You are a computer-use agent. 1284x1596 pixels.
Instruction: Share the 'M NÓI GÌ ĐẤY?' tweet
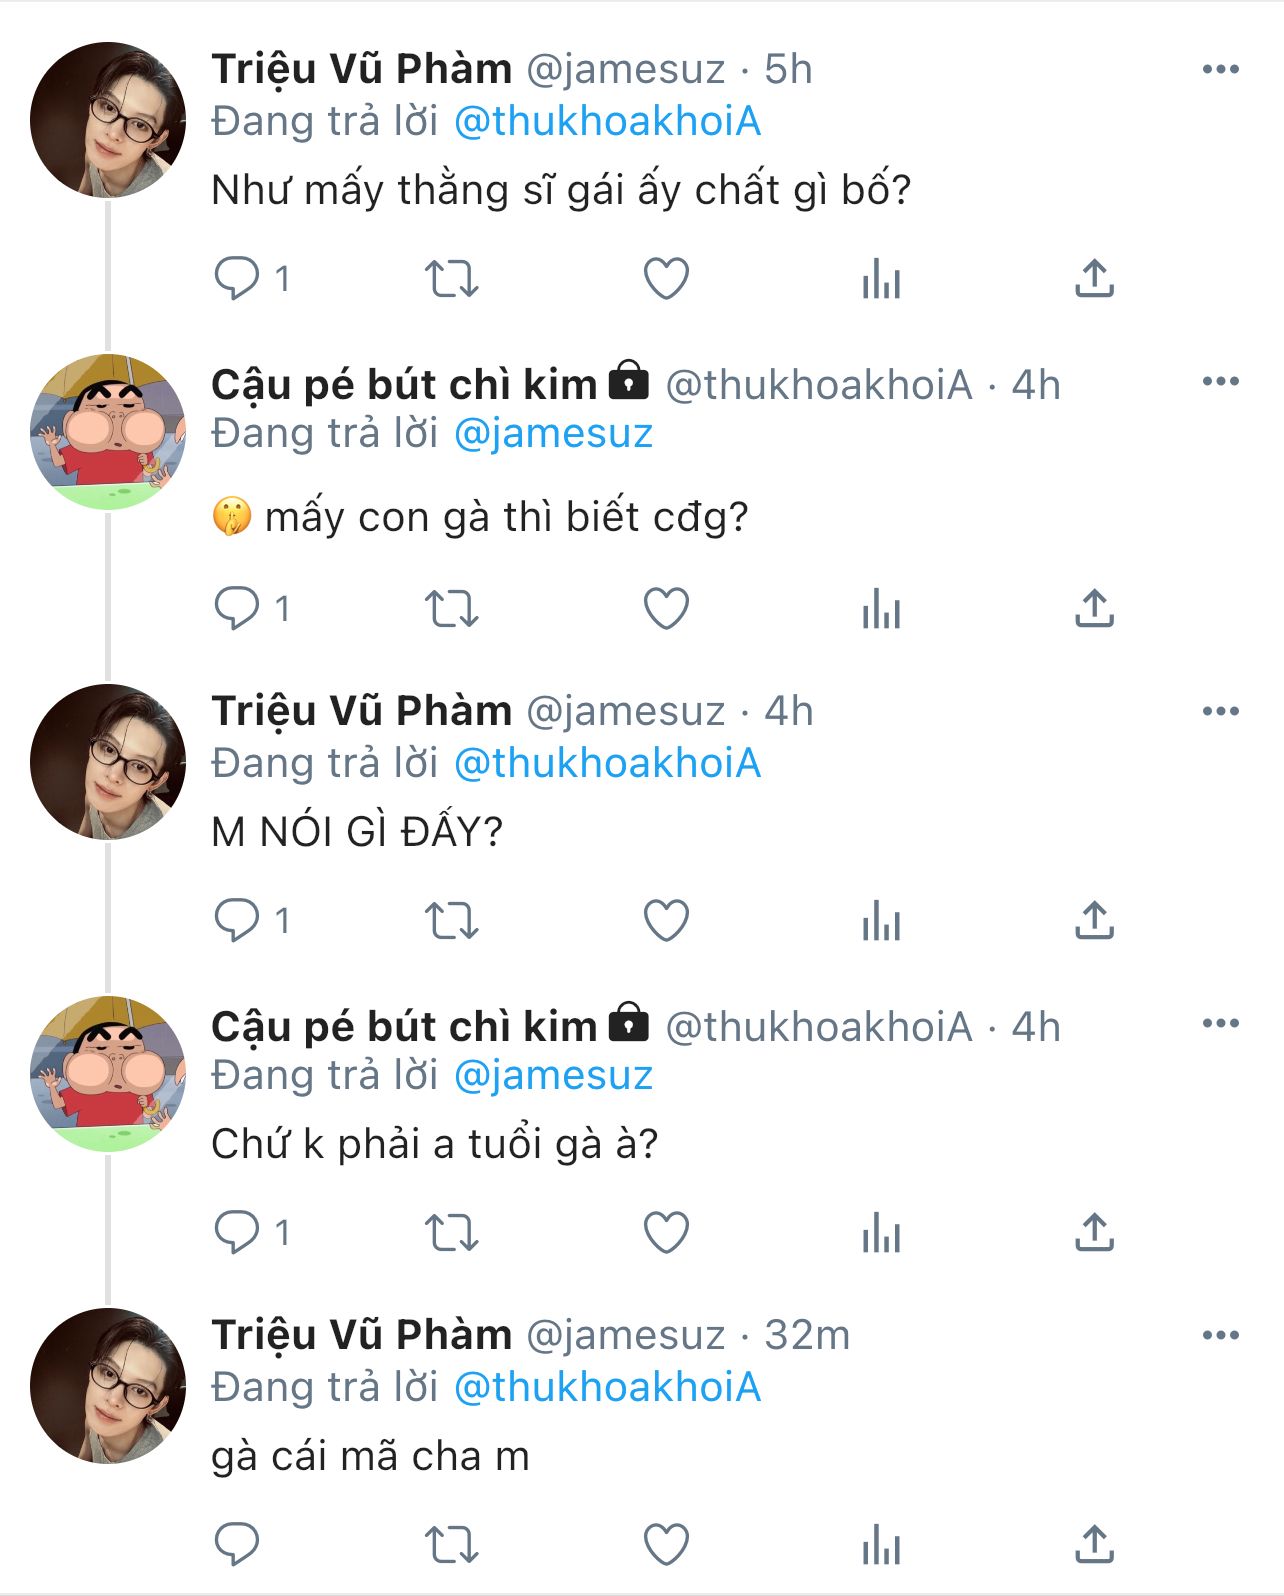[1094, 921]
